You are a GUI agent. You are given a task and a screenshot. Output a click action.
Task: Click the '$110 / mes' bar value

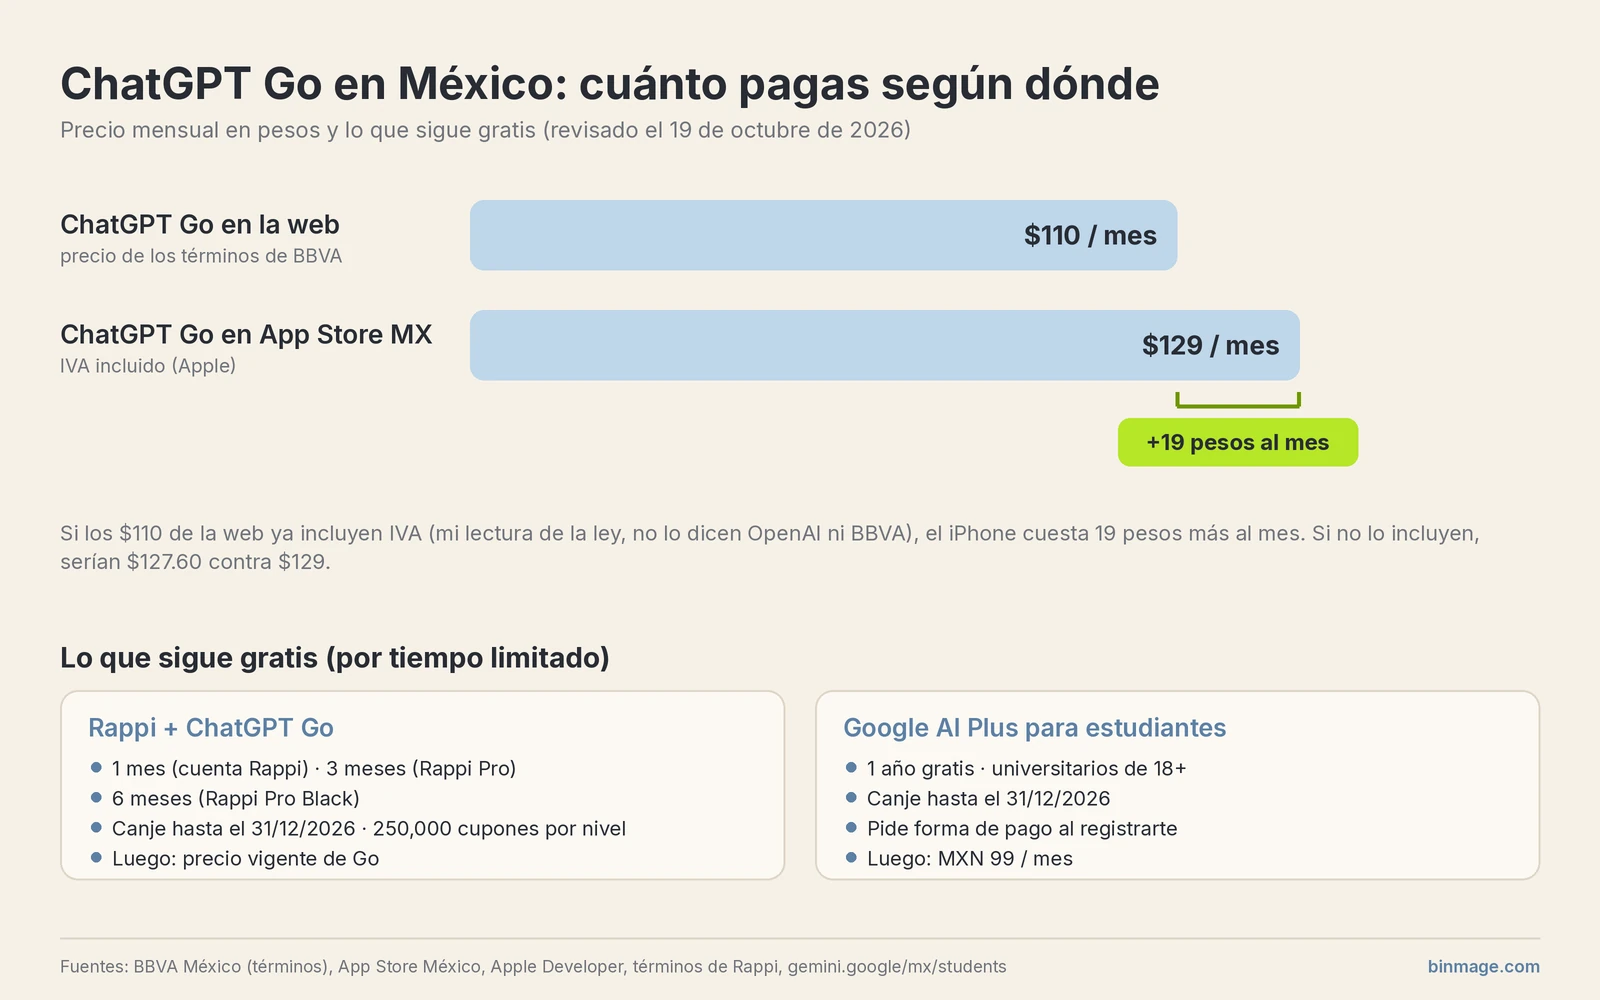tap(1090, 235)
